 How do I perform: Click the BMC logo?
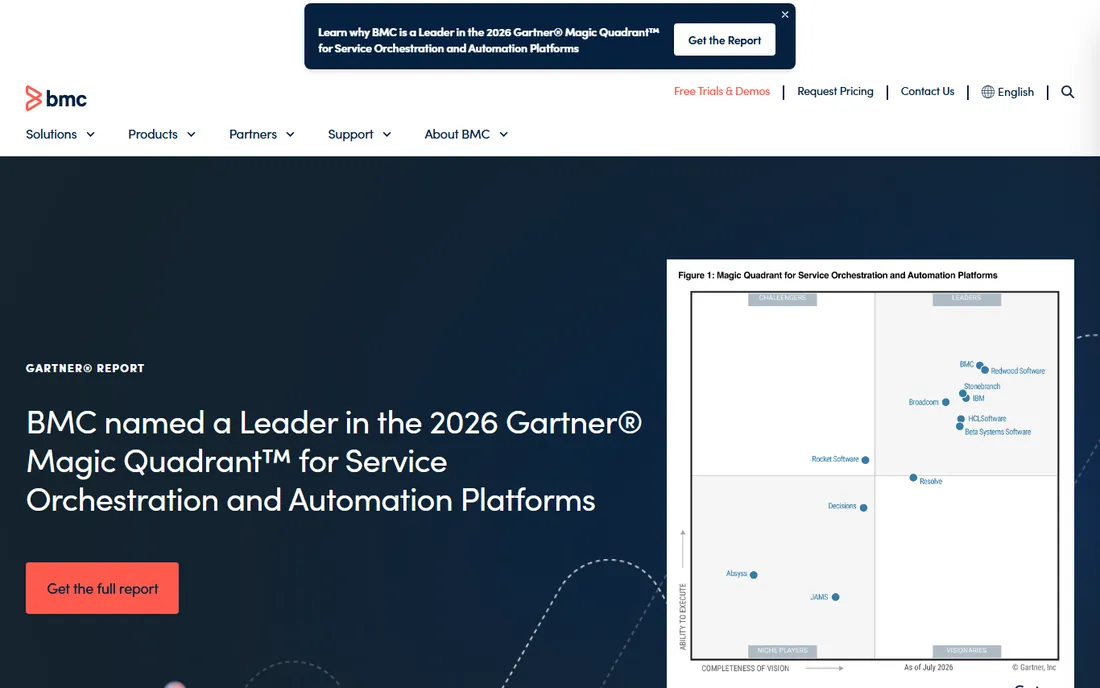click(x=56, y=98)
